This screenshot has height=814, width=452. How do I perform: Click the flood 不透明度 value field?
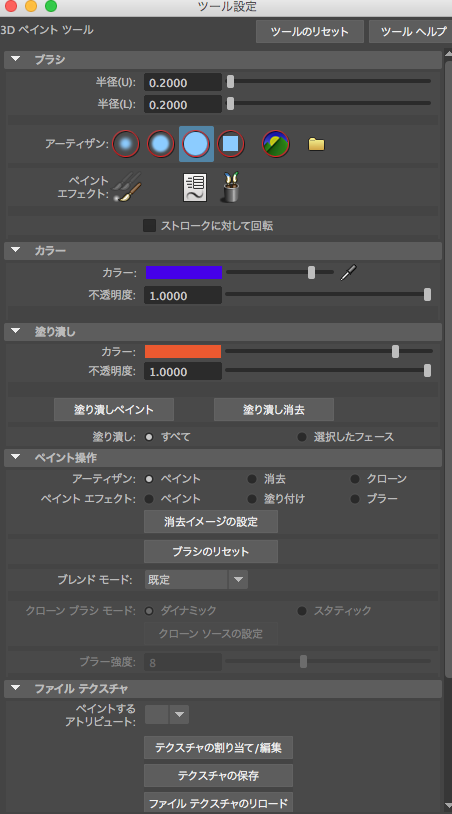click(183, 372)
